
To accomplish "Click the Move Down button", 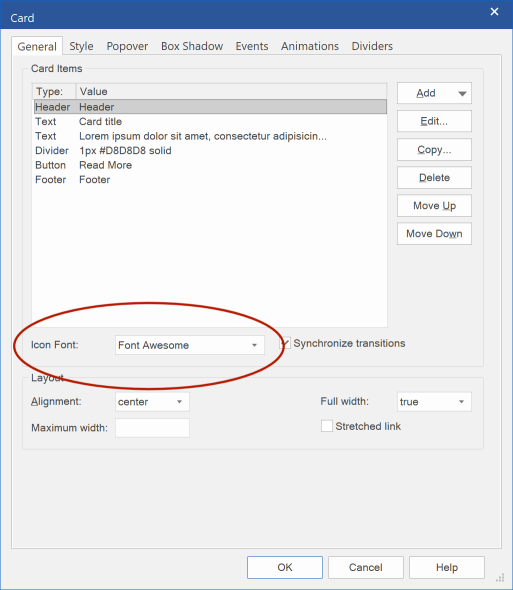I will click(x=434, y=234).
